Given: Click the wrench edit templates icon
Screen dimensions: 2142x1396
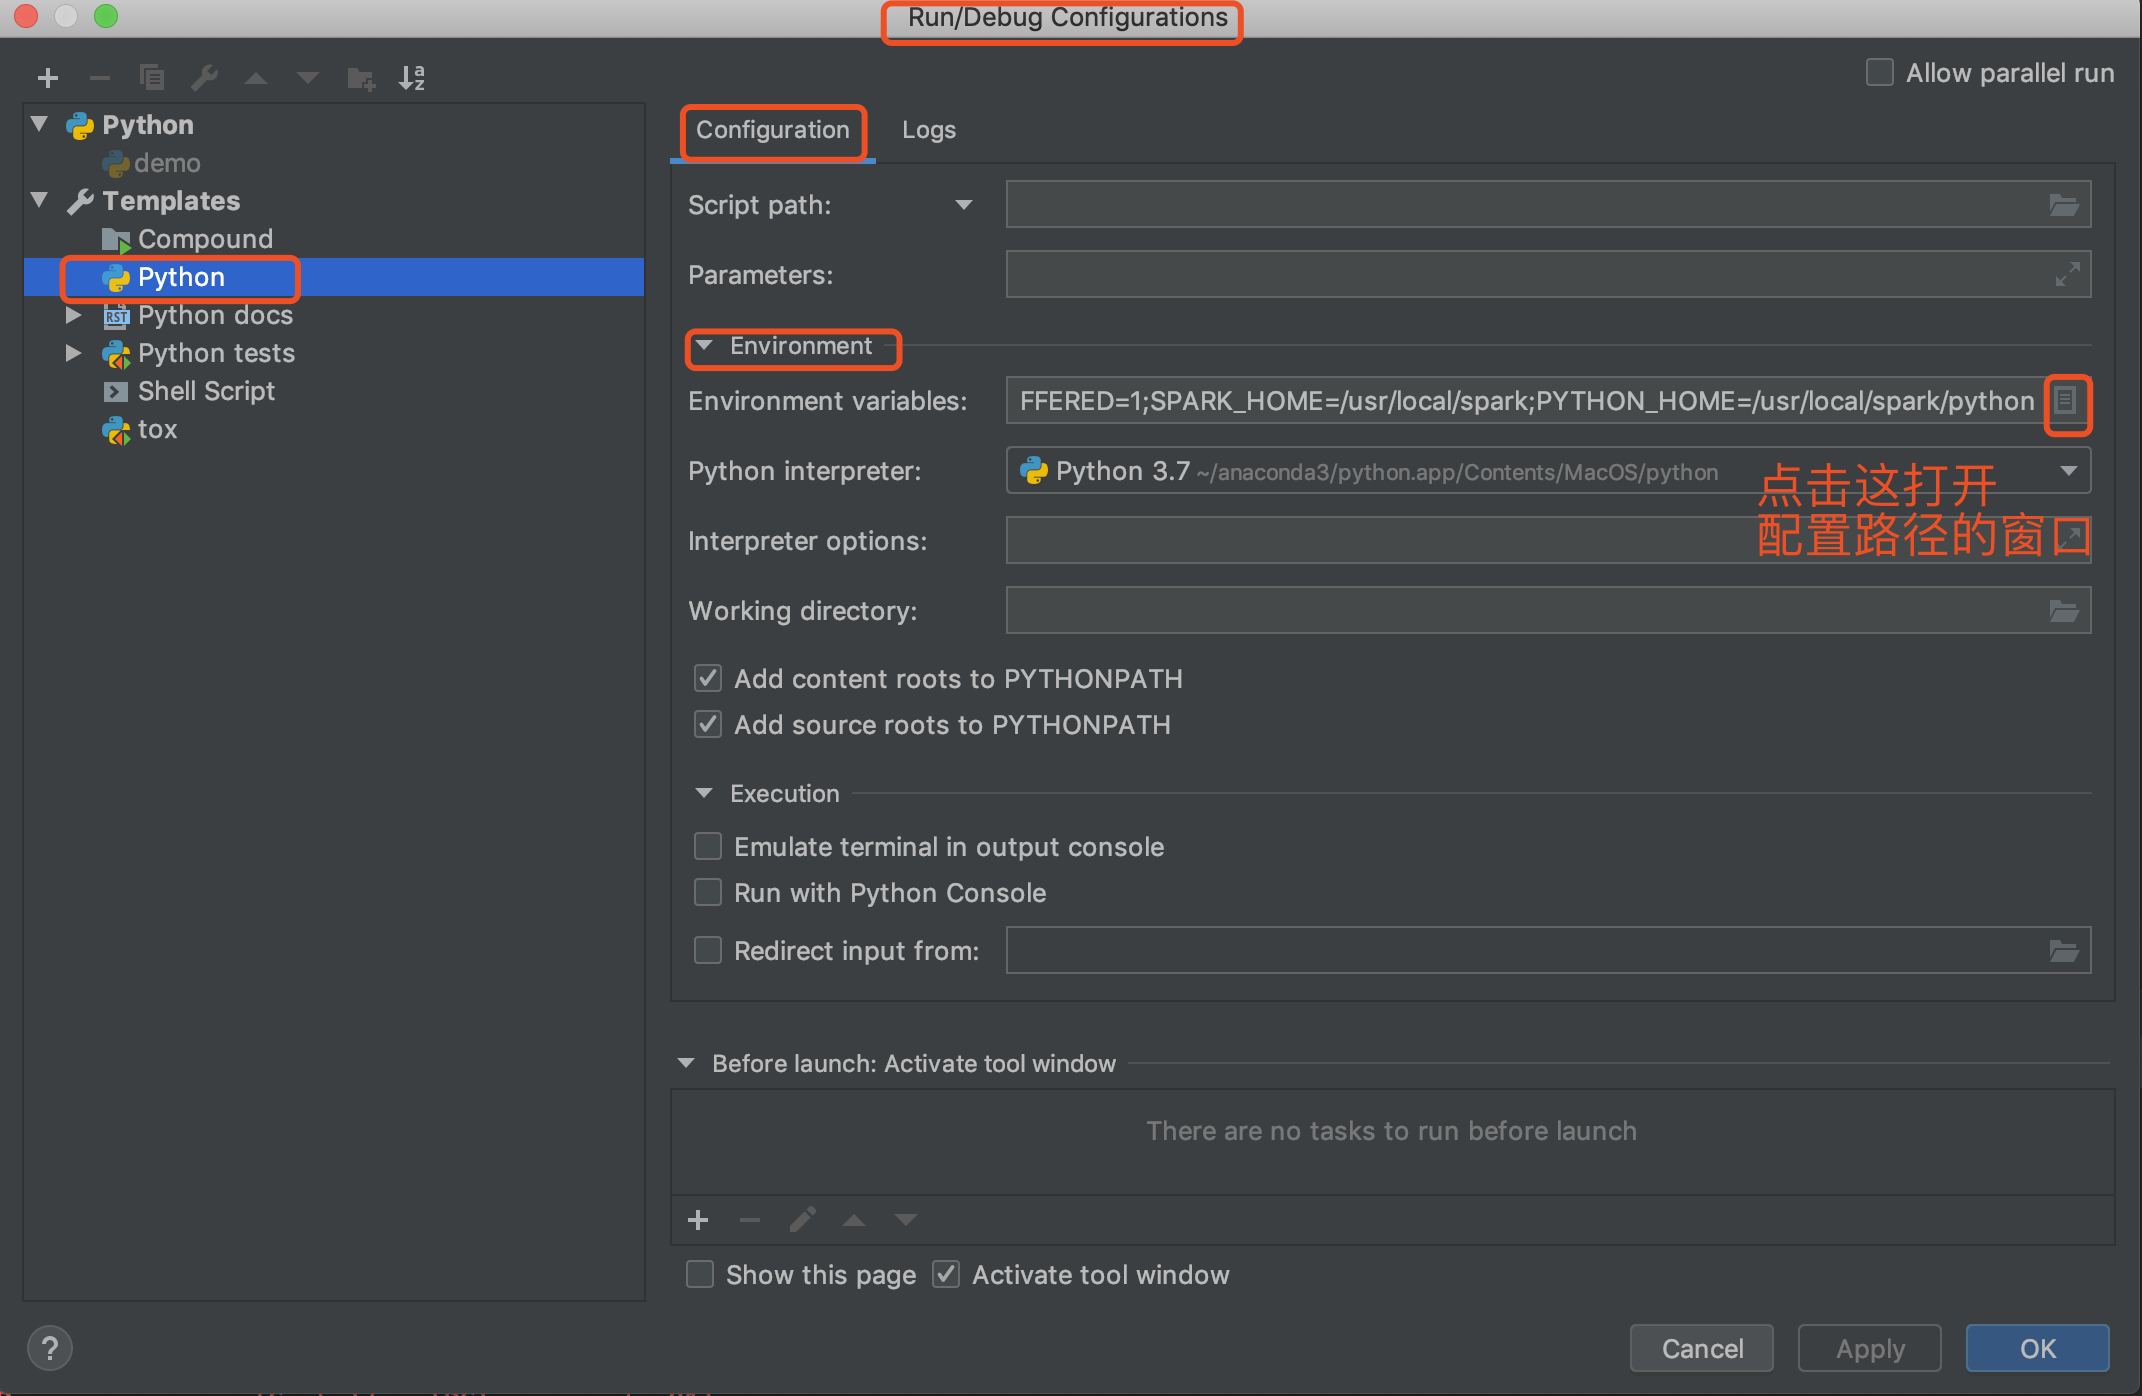Looking at the screenshot, I should (x=205, y=77).
